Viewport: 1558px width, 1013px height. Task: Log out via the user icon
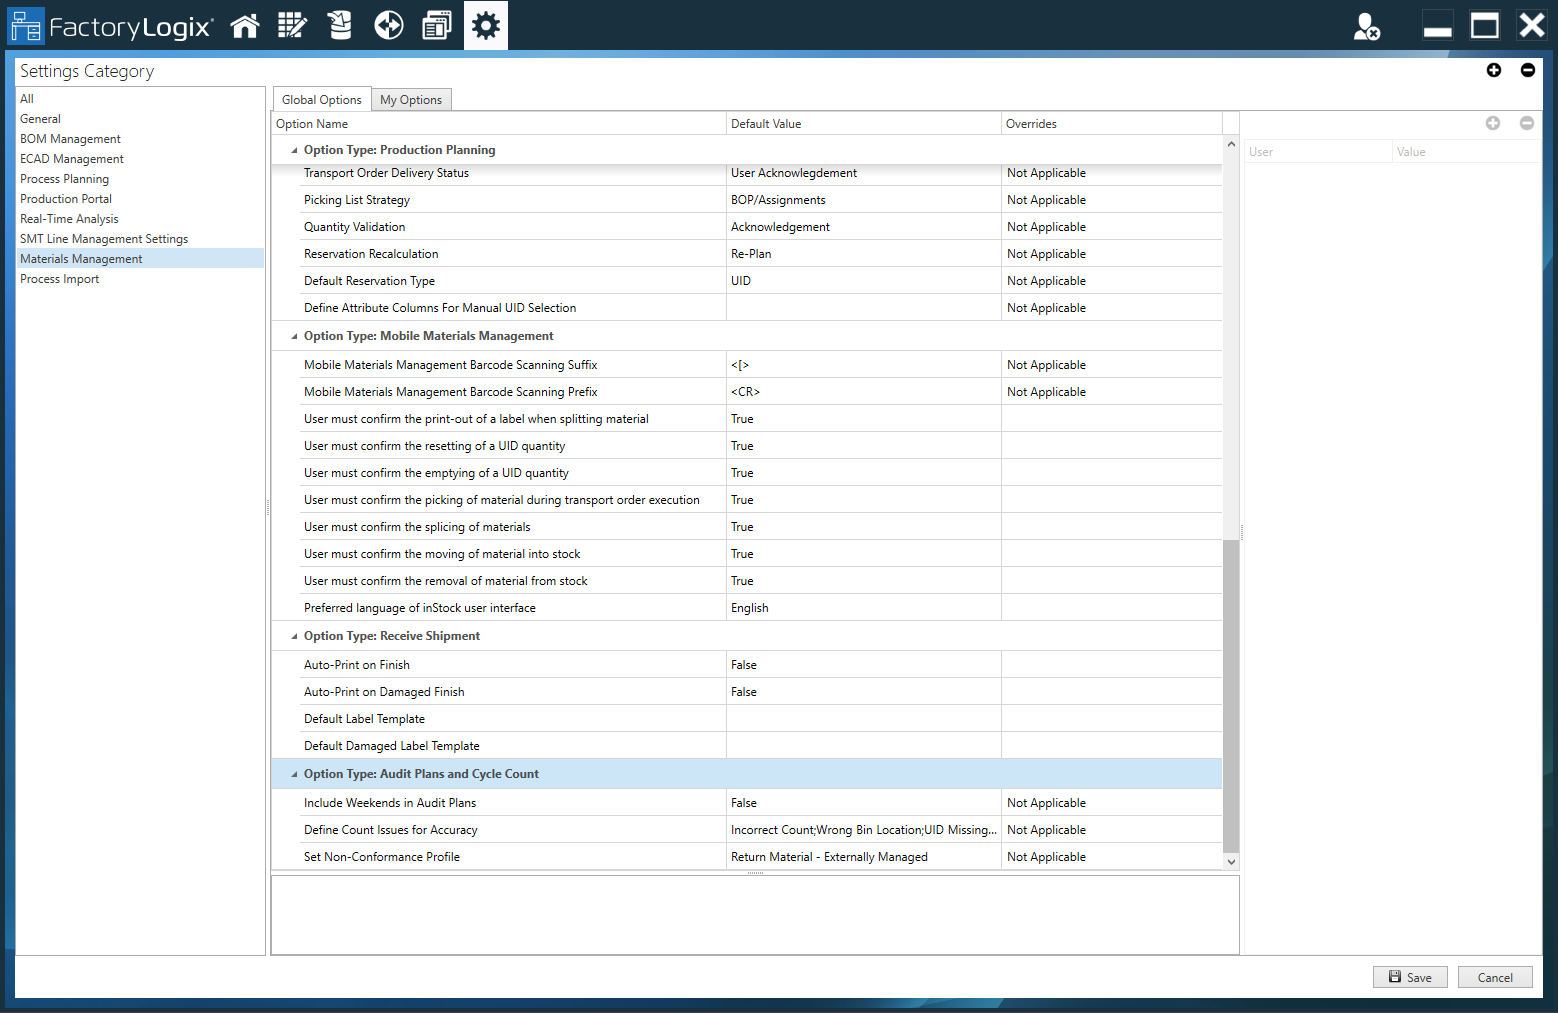[1367, 27]
